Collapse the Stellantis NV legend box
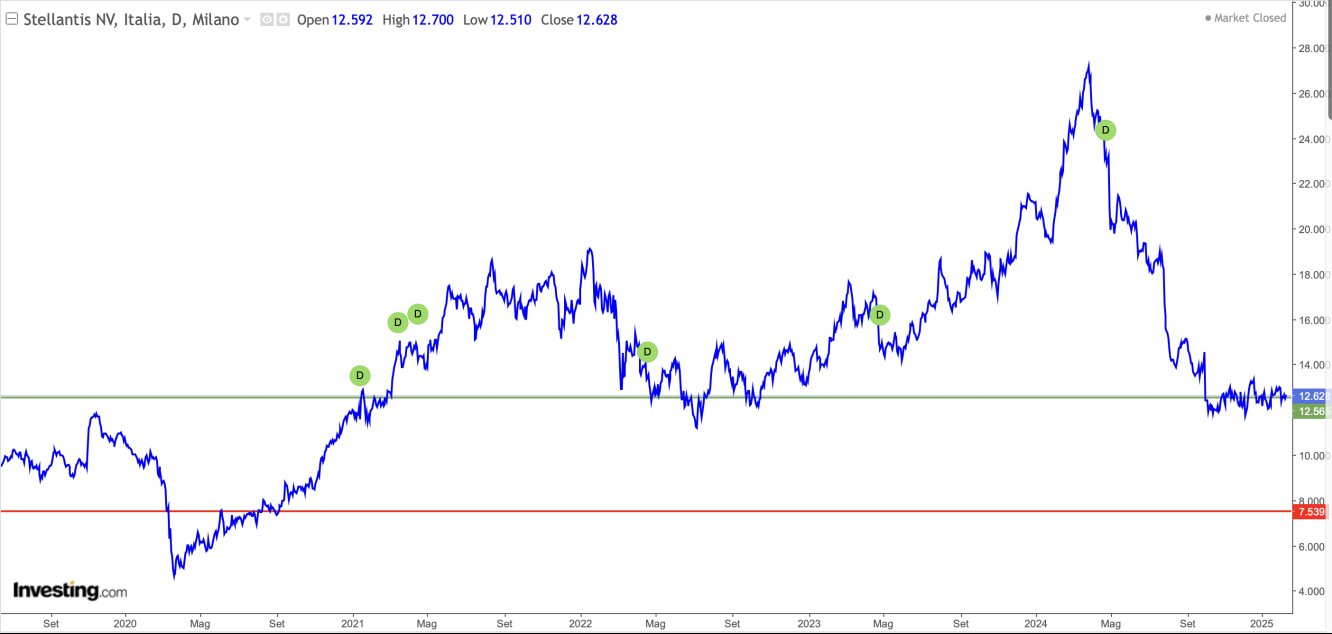 (12, 19)
